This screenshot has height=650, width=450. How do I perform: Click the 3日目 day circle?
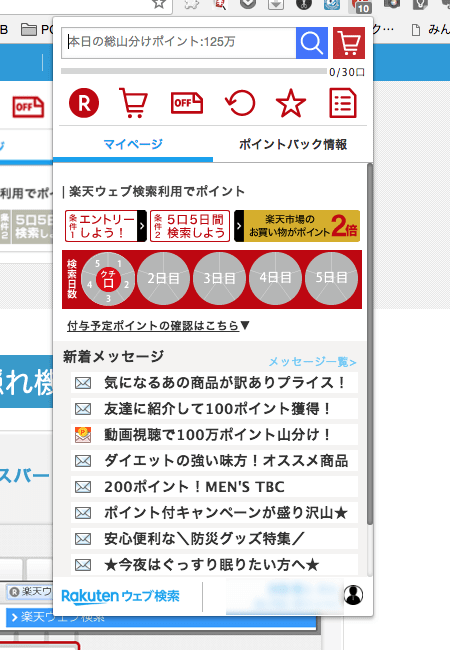[219, 279]
